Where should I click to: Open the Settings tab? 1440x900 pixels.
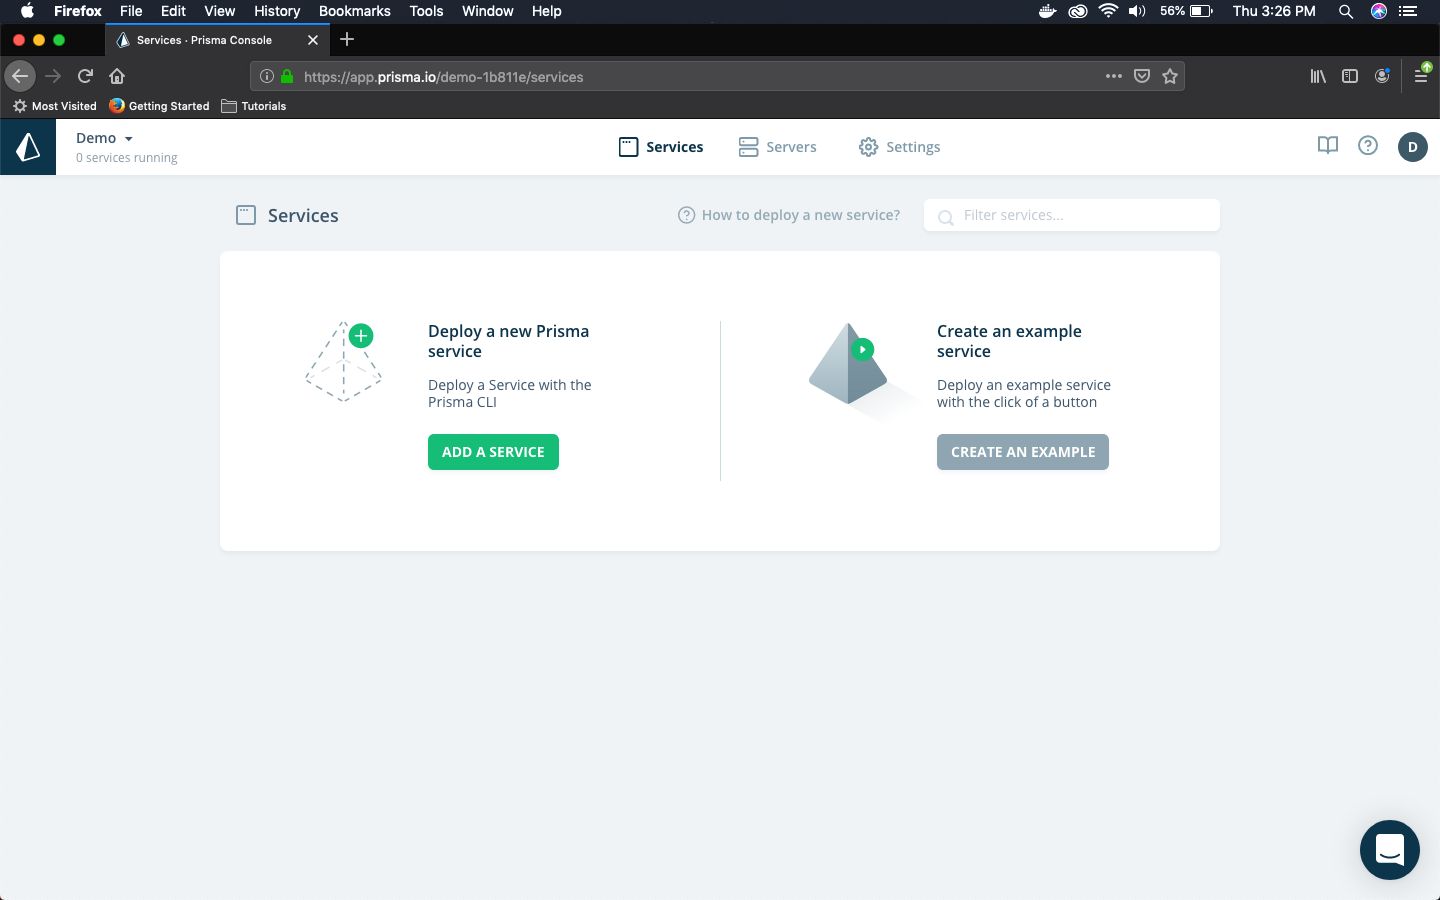pos(899,147)
